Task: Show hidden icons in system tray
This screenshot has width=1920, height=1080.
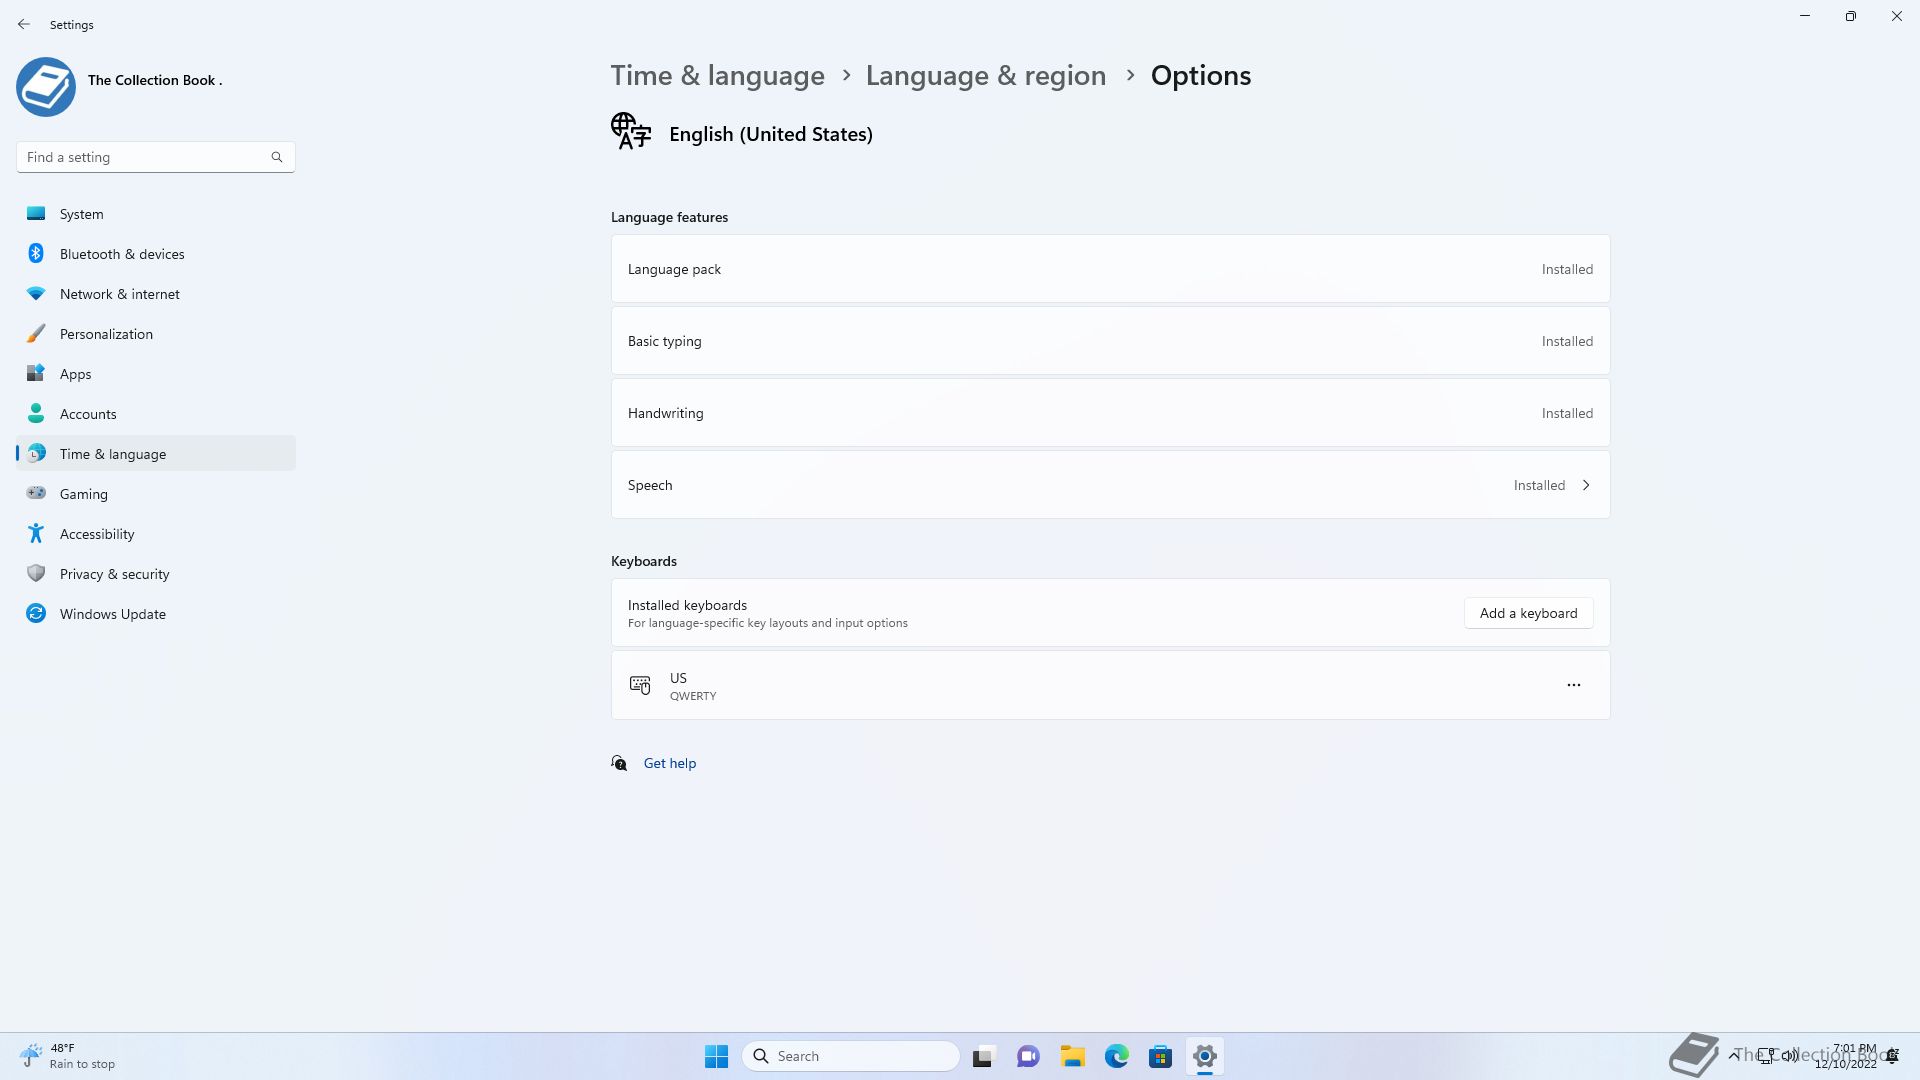Action: pos(1733,1055)
